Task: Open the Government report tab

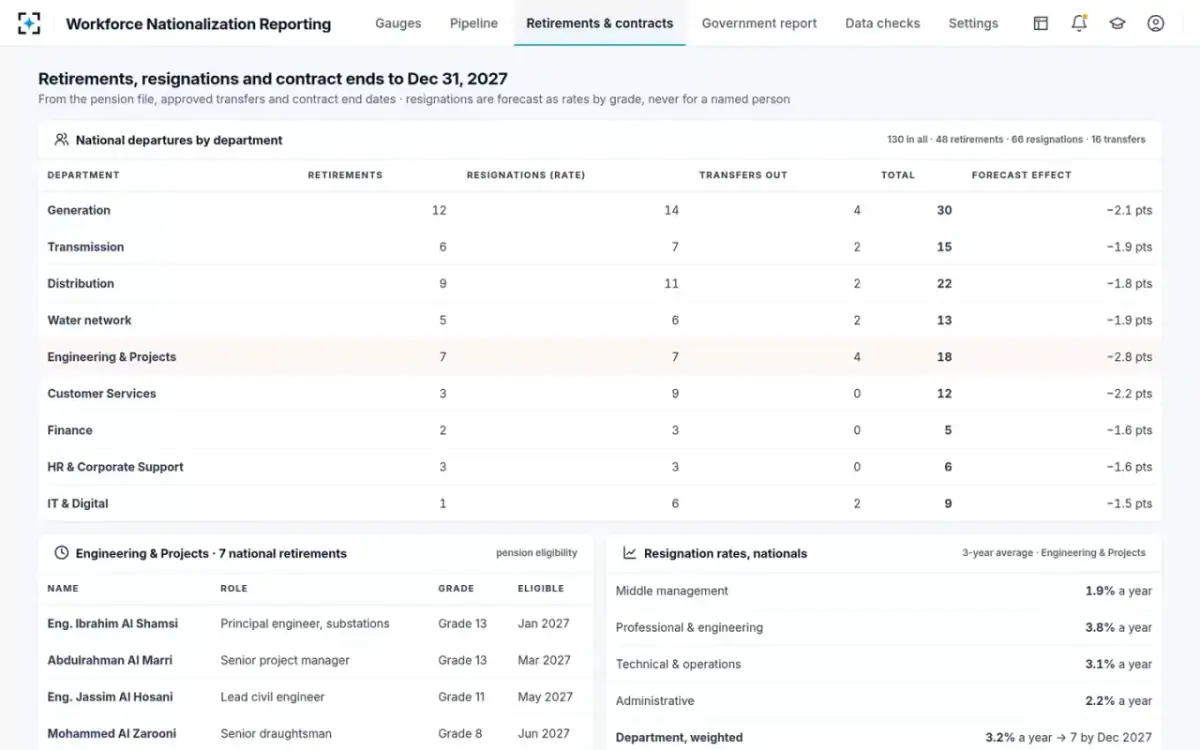Action: click(759, 23)
